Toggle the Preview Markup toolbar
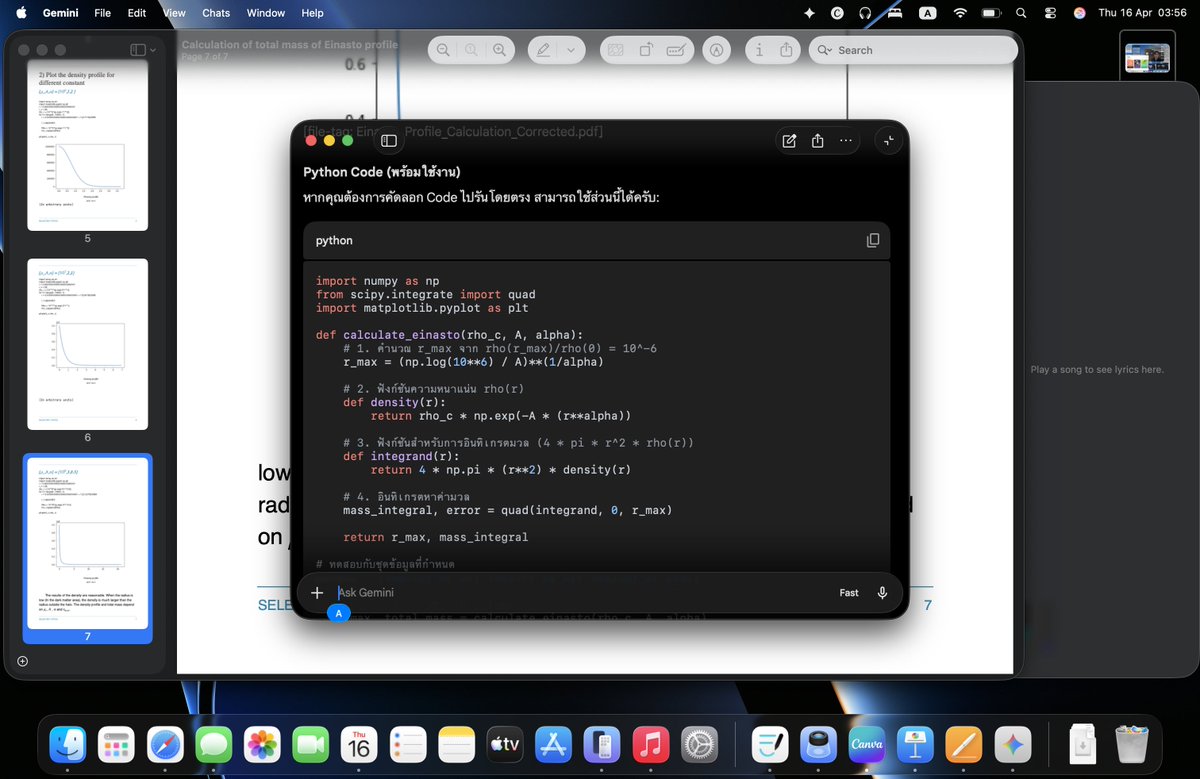Viewport: 1200px width, 779px height. pos(715,50)
